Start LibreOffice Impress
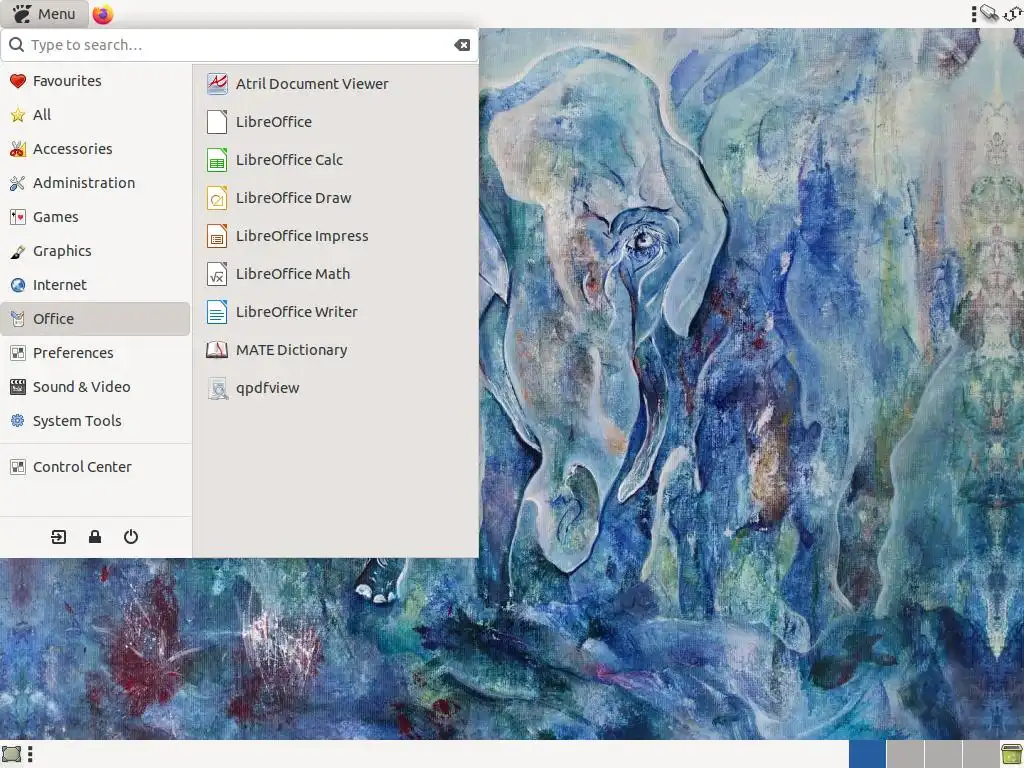1024x768 pixels. coord(336,236)
